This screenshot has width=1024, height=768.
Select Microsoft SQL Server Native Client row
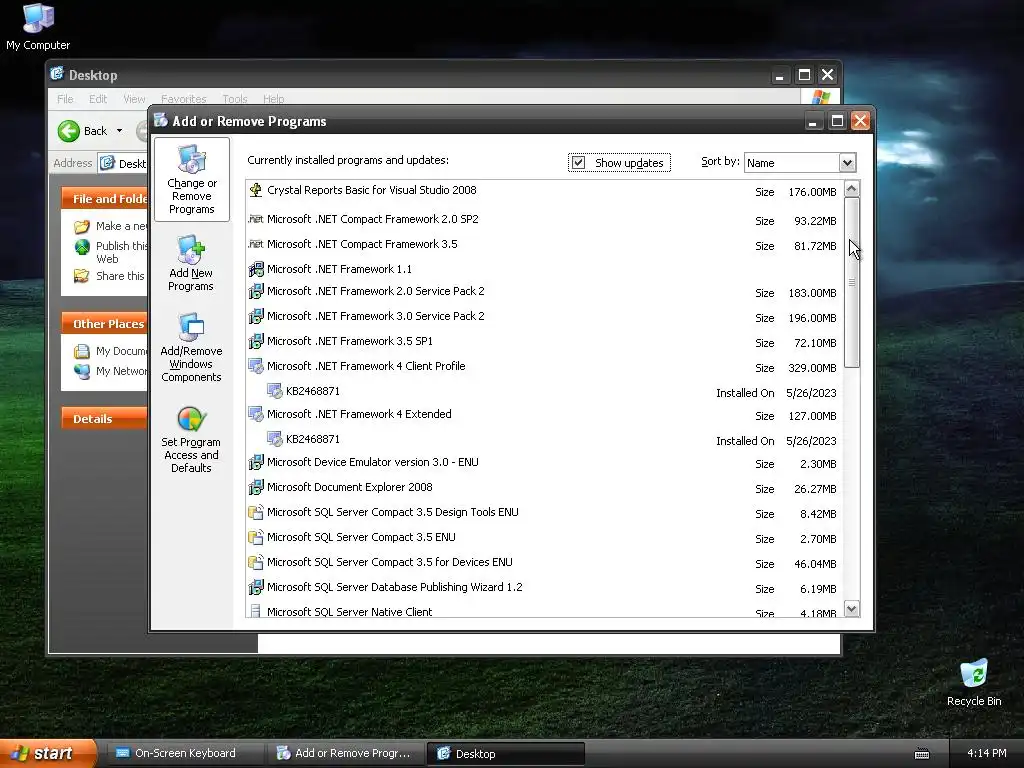point(544,611)
